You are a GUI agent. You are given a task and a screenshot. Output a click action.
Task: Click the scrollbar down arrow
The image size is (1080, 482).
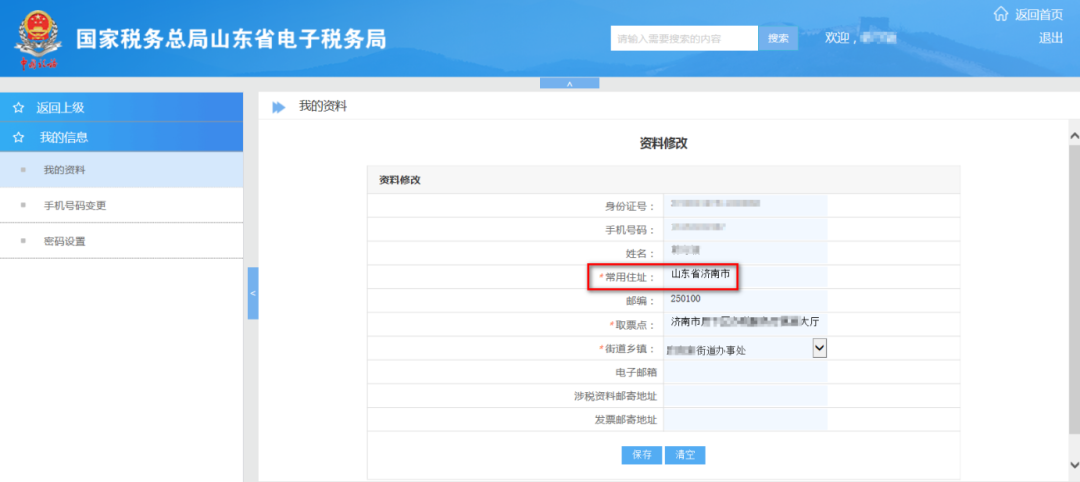[x=1074, y=463]
